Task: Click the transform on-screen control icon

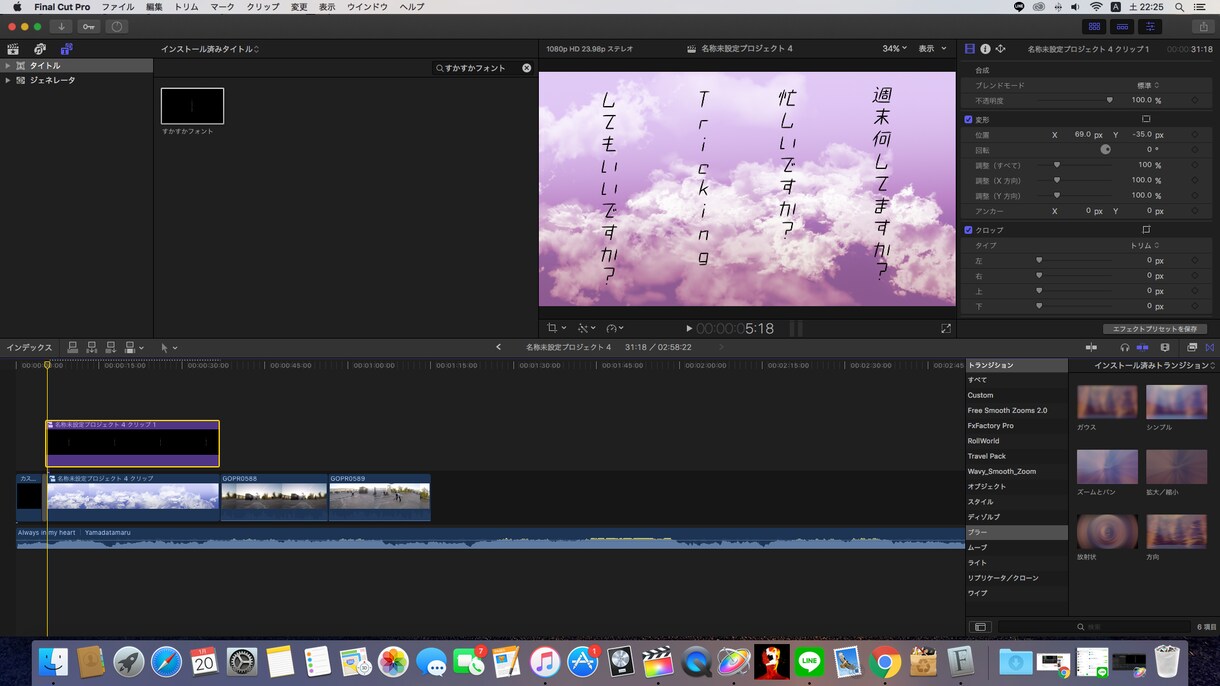Action: pos(1146,119)
